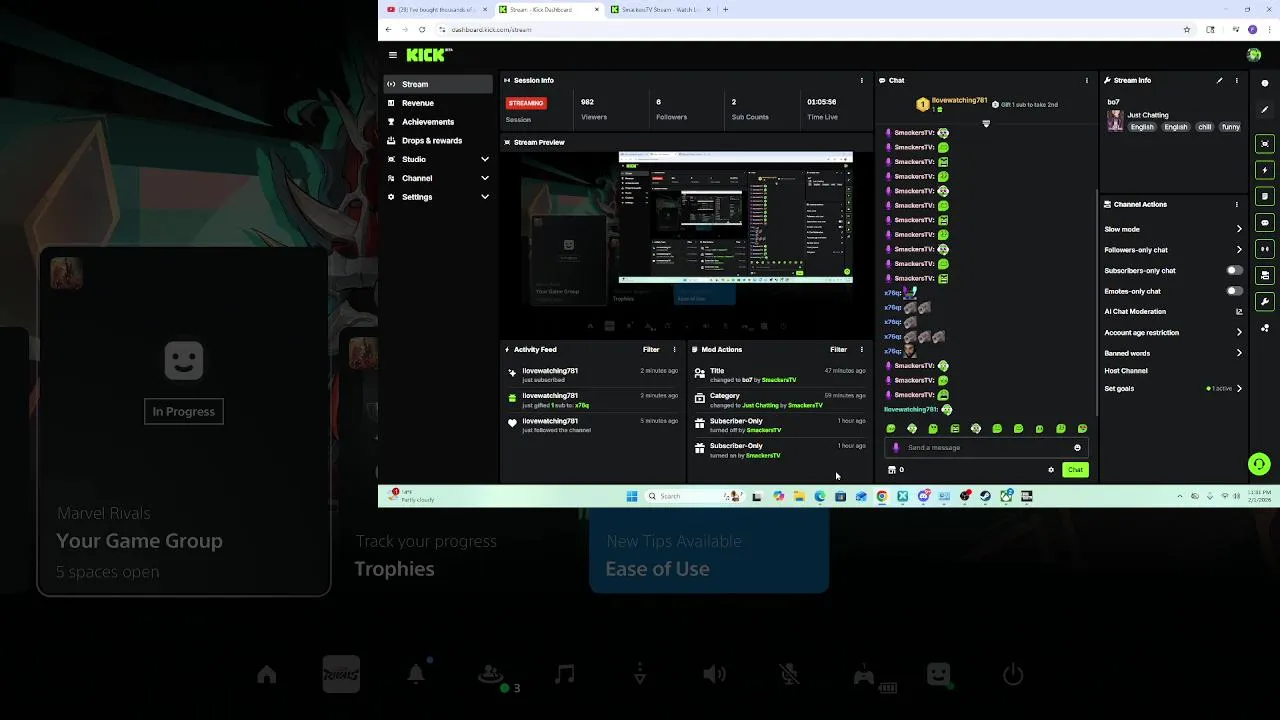Open chat settings gear icon
The height and width of the screenshot is (720, 1280).
point(1051,469)
